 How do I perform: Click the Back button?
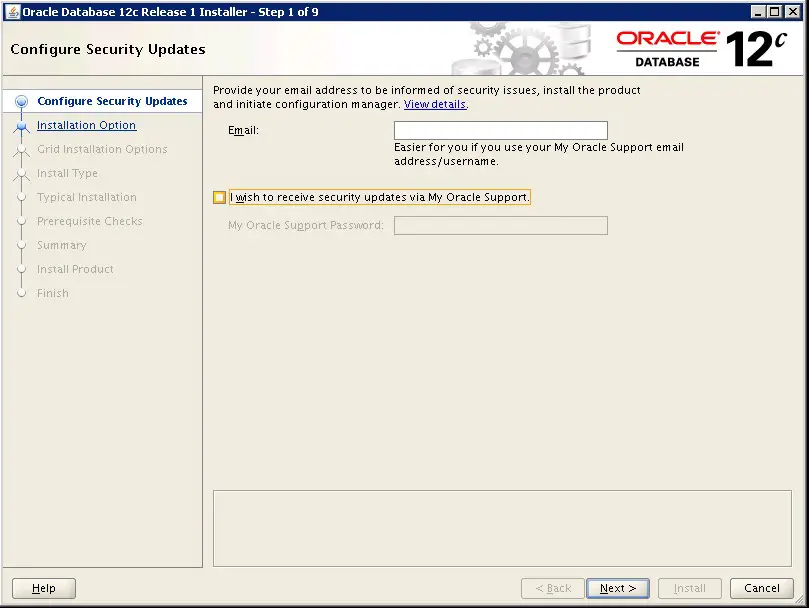click(x=553, y=588)
